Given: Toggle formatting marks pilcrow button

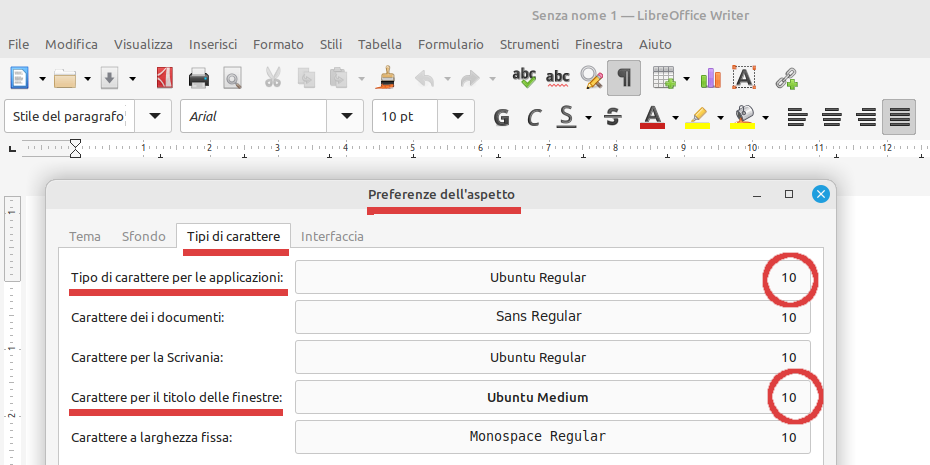Looking at the screenshot, I should tap(624, 78).
